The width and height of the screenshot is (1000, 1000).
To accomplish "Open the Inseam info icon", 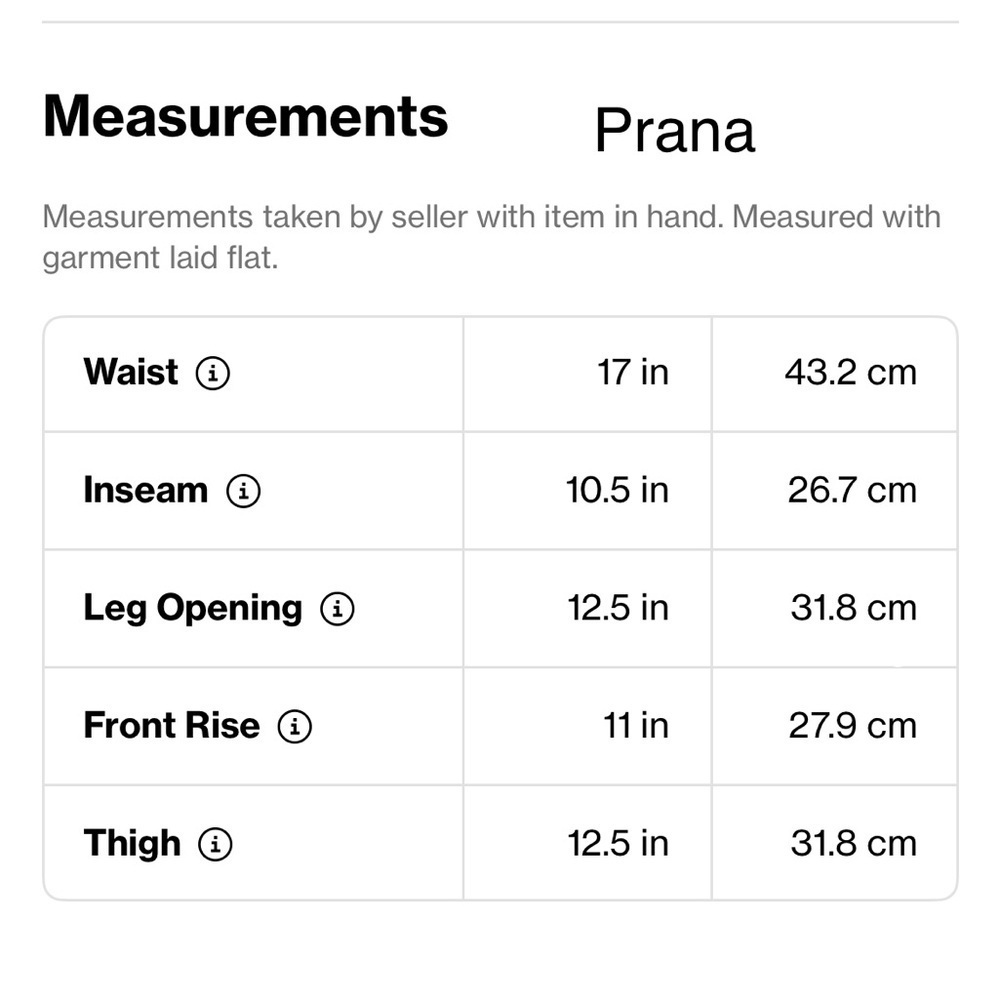I will click(x=243, y=491).
